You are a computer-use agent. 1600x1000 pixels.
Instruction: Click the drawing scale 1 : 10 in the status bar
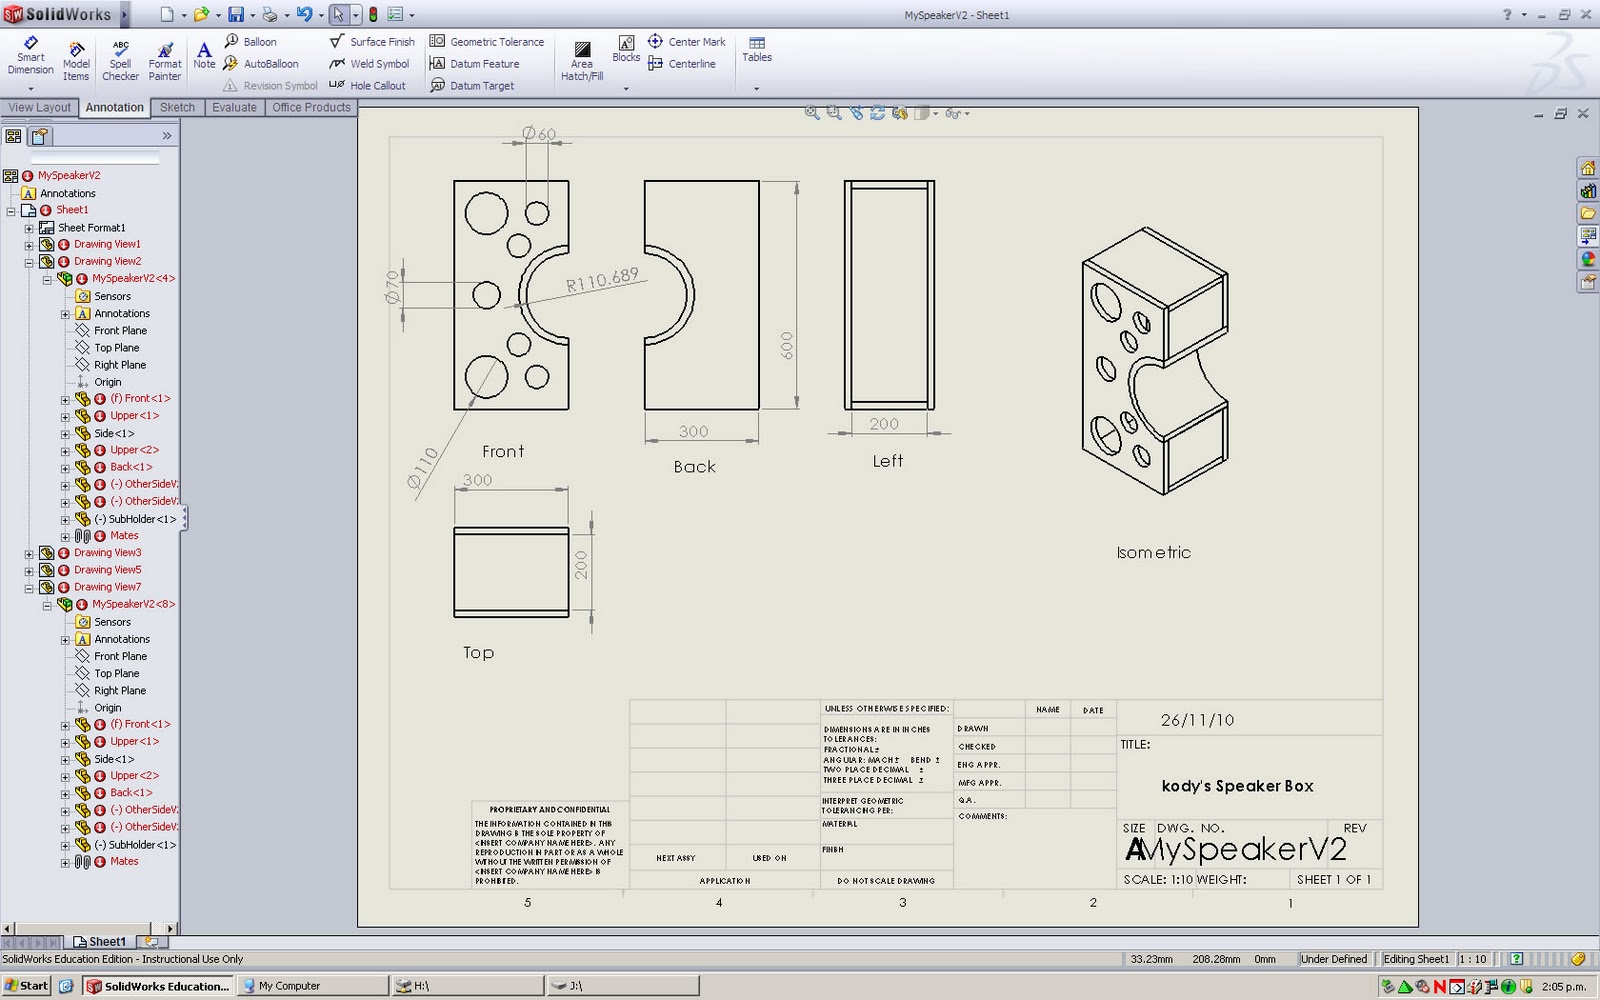tap(1475, 959)
